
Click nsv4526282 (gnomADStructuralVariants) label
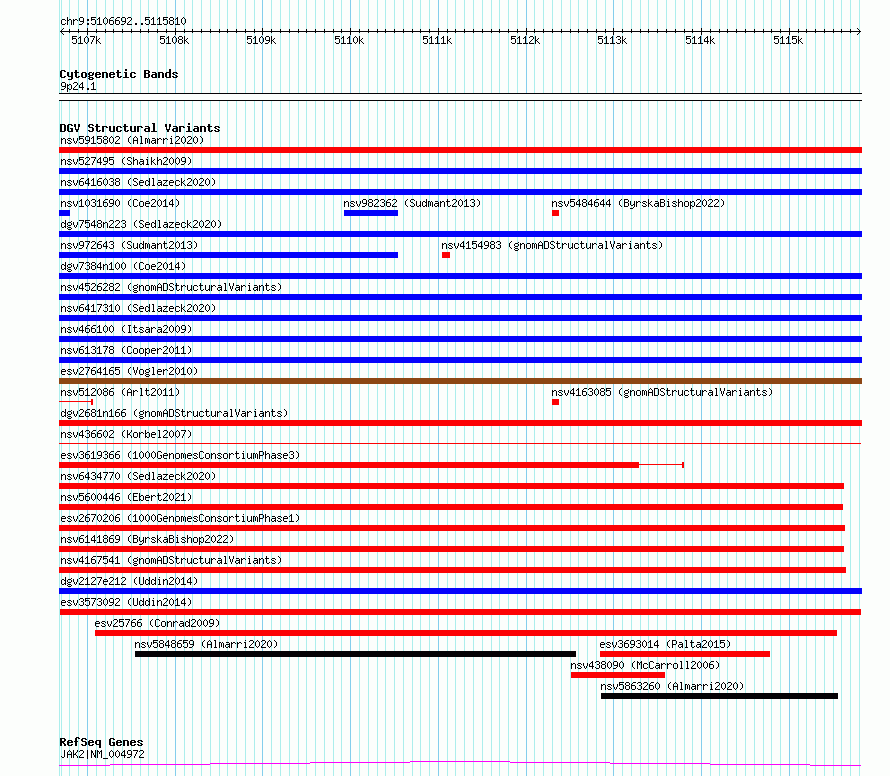(x=171, y=287)
